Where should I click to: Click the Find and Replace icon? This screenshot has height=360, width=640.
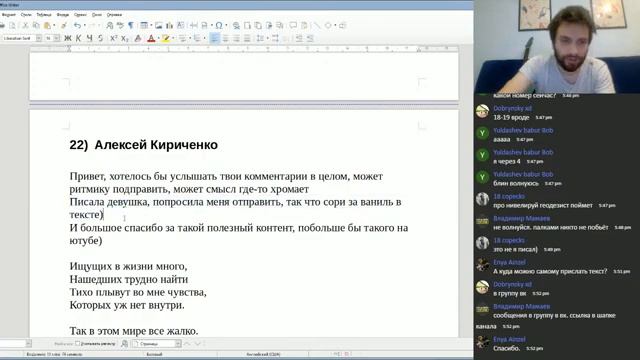109,25
